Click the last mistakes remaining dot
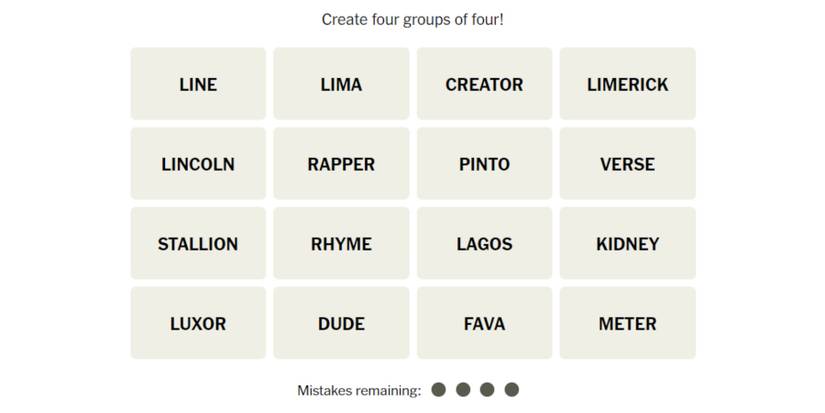Viewport: 825px width, 413px height. pyautogui.click(x=512, y=390)
